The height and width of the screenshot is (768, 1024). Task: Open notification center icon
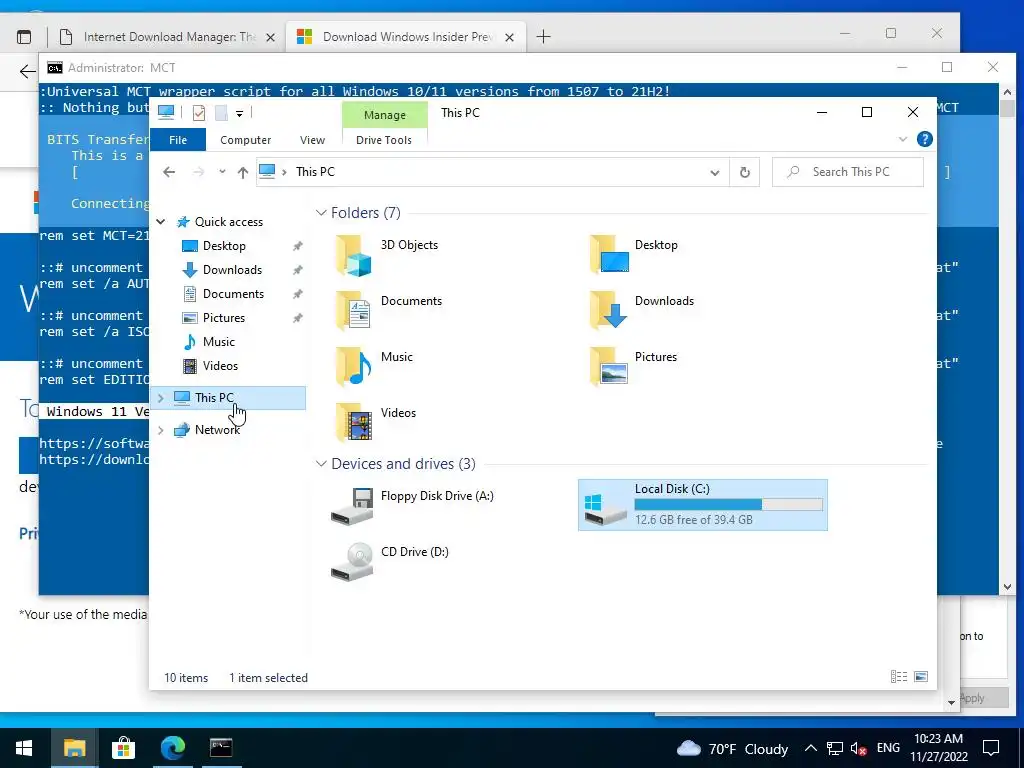(x=991, y=748)
